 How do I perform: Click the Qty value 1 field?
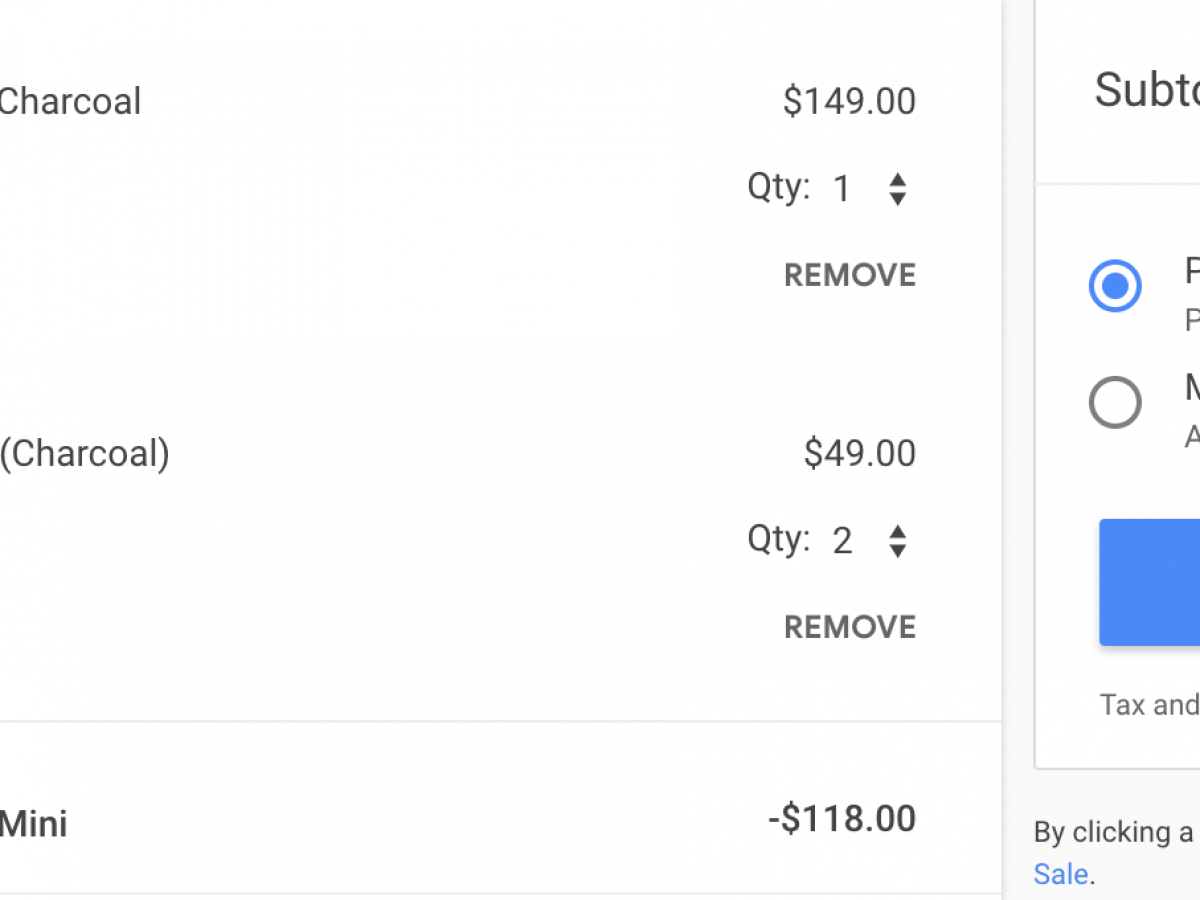coord(842,189)
